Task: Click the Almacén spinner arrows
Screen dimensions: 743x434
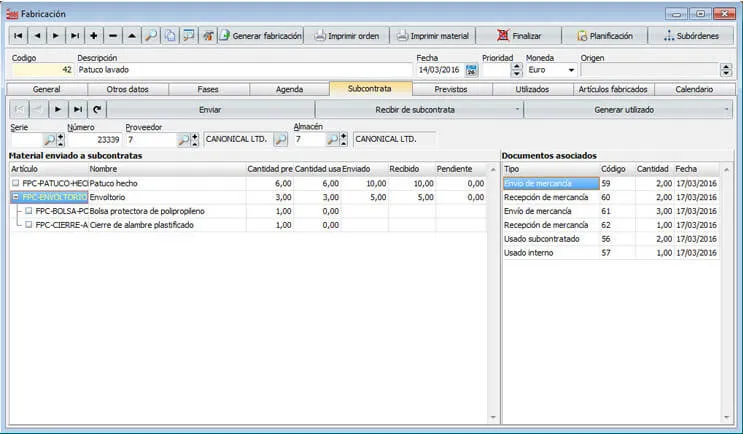Action: pyautogui.click(x=344, y=140)
